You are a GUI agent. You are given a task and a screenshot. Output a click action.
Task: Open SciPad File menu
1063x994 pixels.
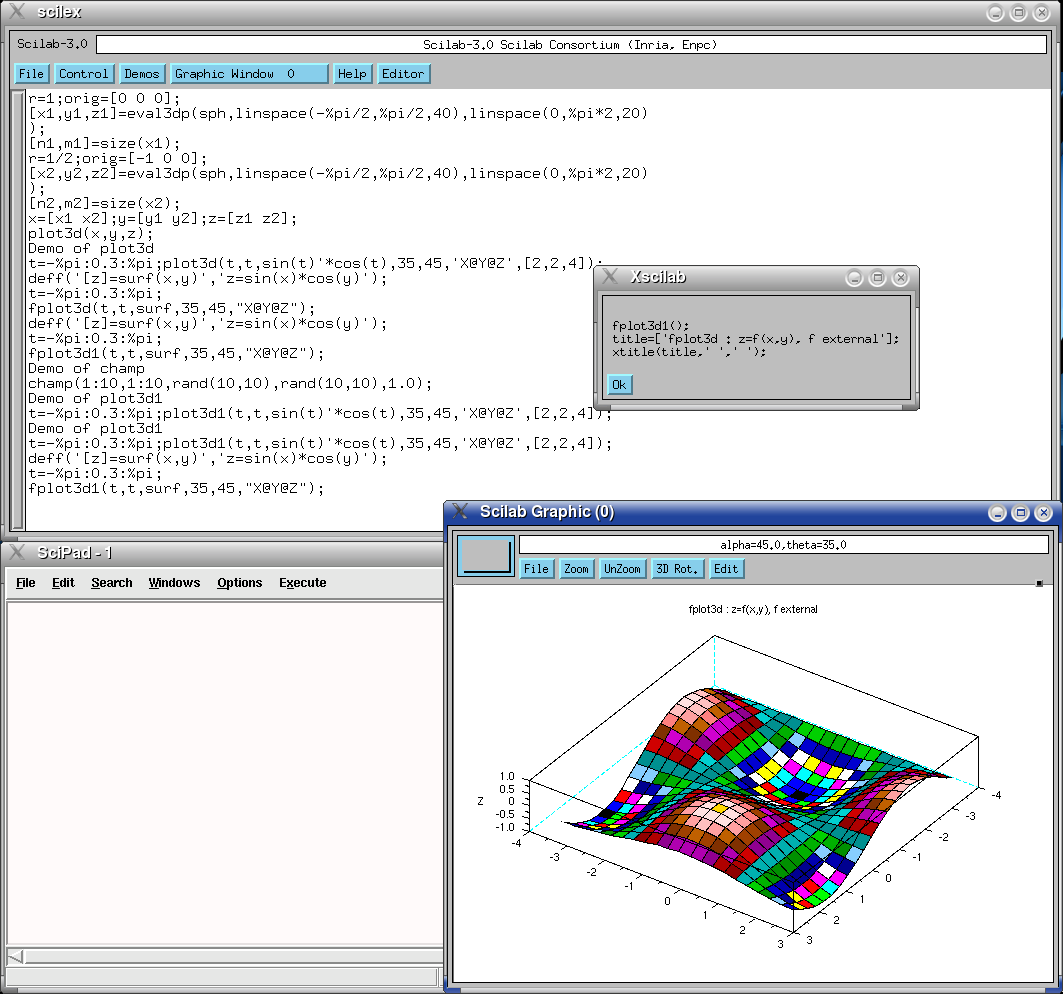click(26, 582)
